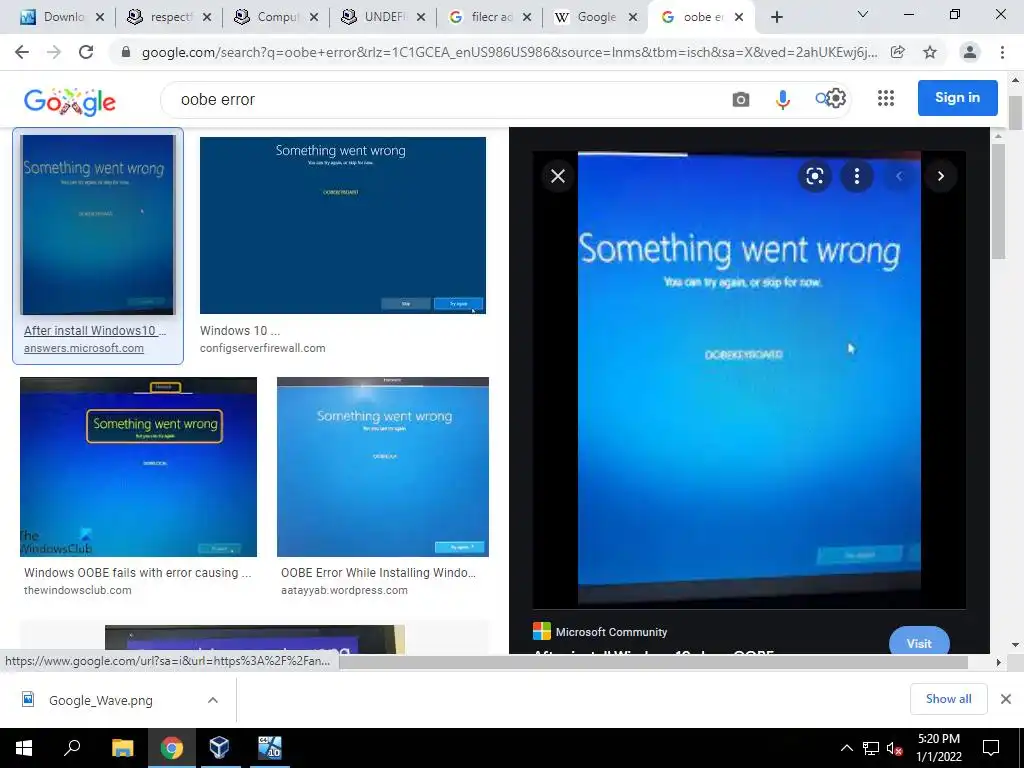Open Google quick settings gear
Screen dimensions: 1024x768
click(835, 99)
